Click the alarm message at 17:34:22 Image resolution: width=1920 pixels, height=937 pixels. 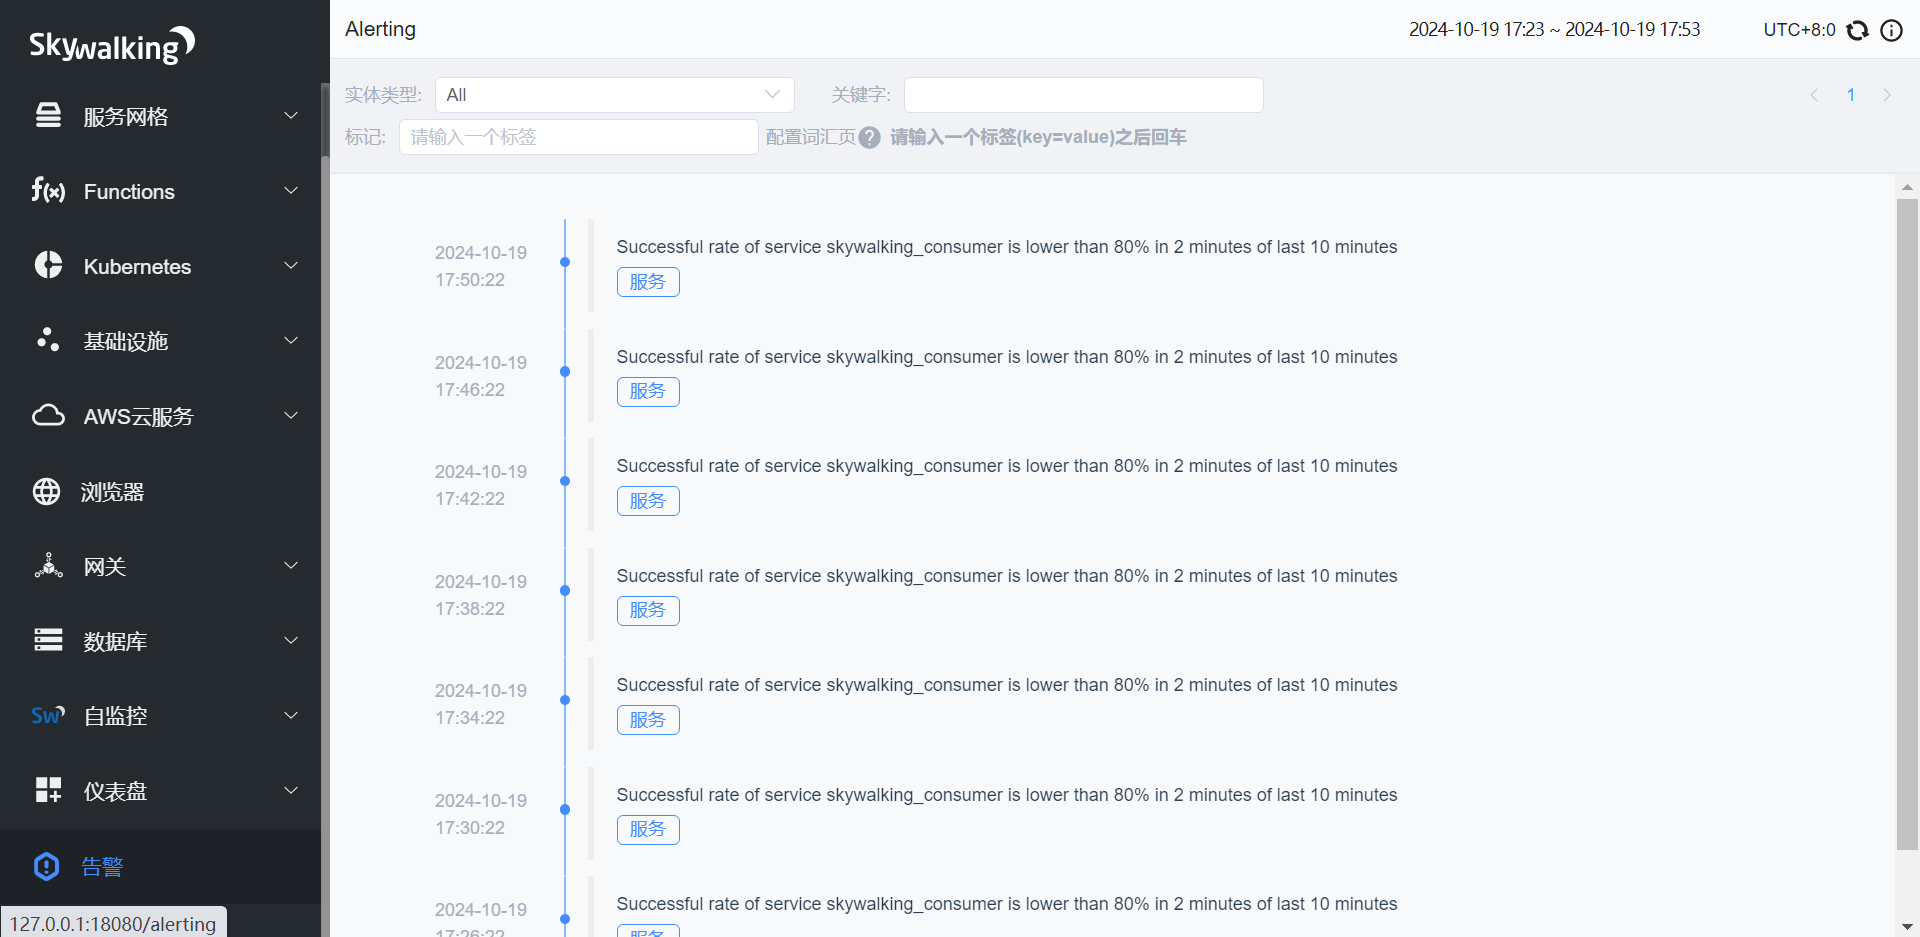point(1007,685)
